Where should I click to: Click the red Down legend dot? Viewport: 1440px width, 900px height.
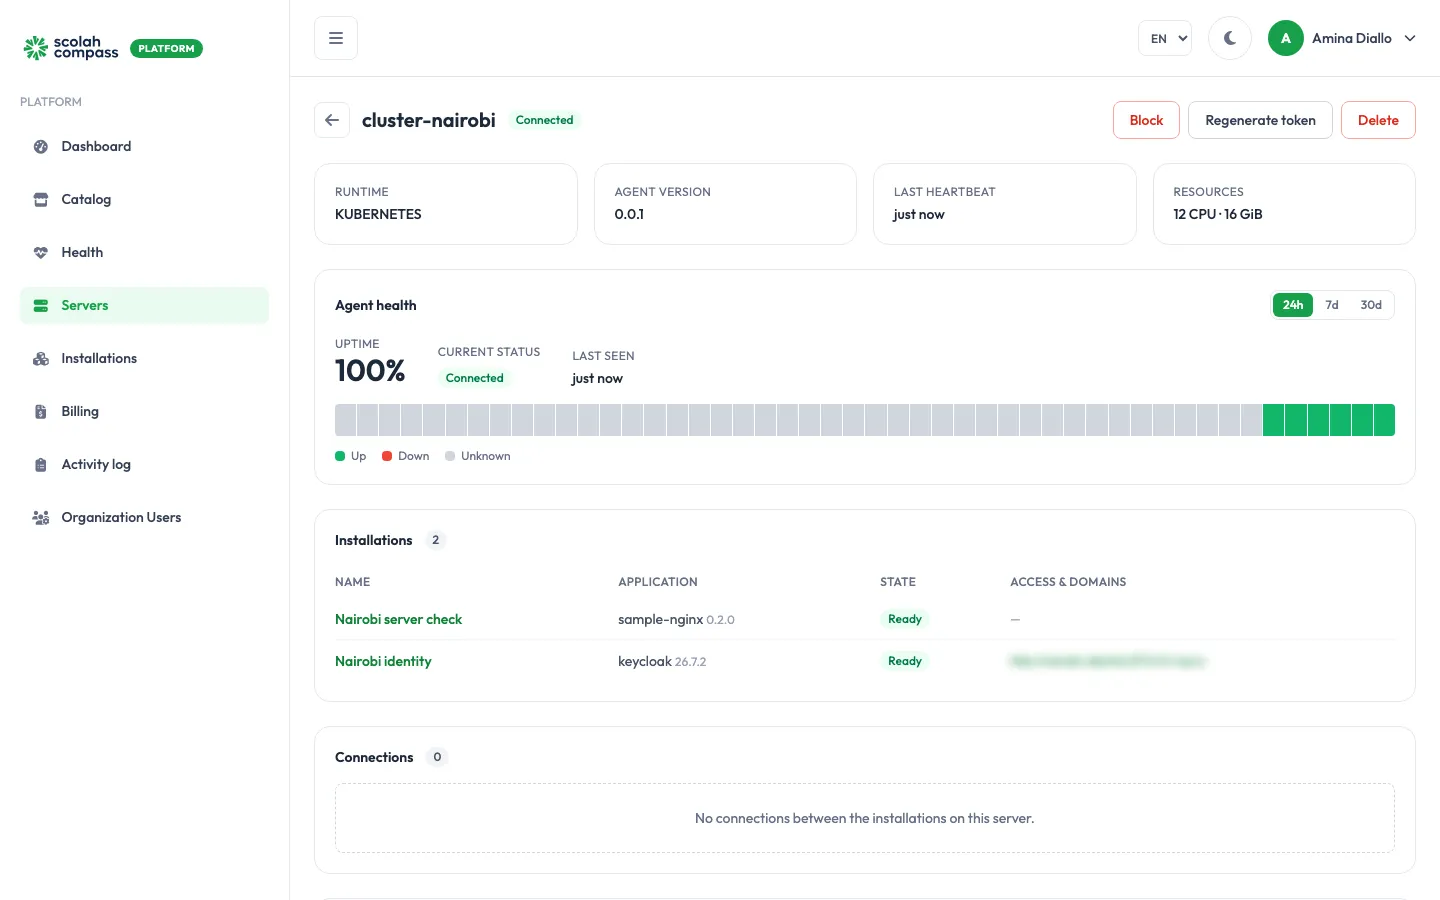pyautogui.click(x=387, y=456)
